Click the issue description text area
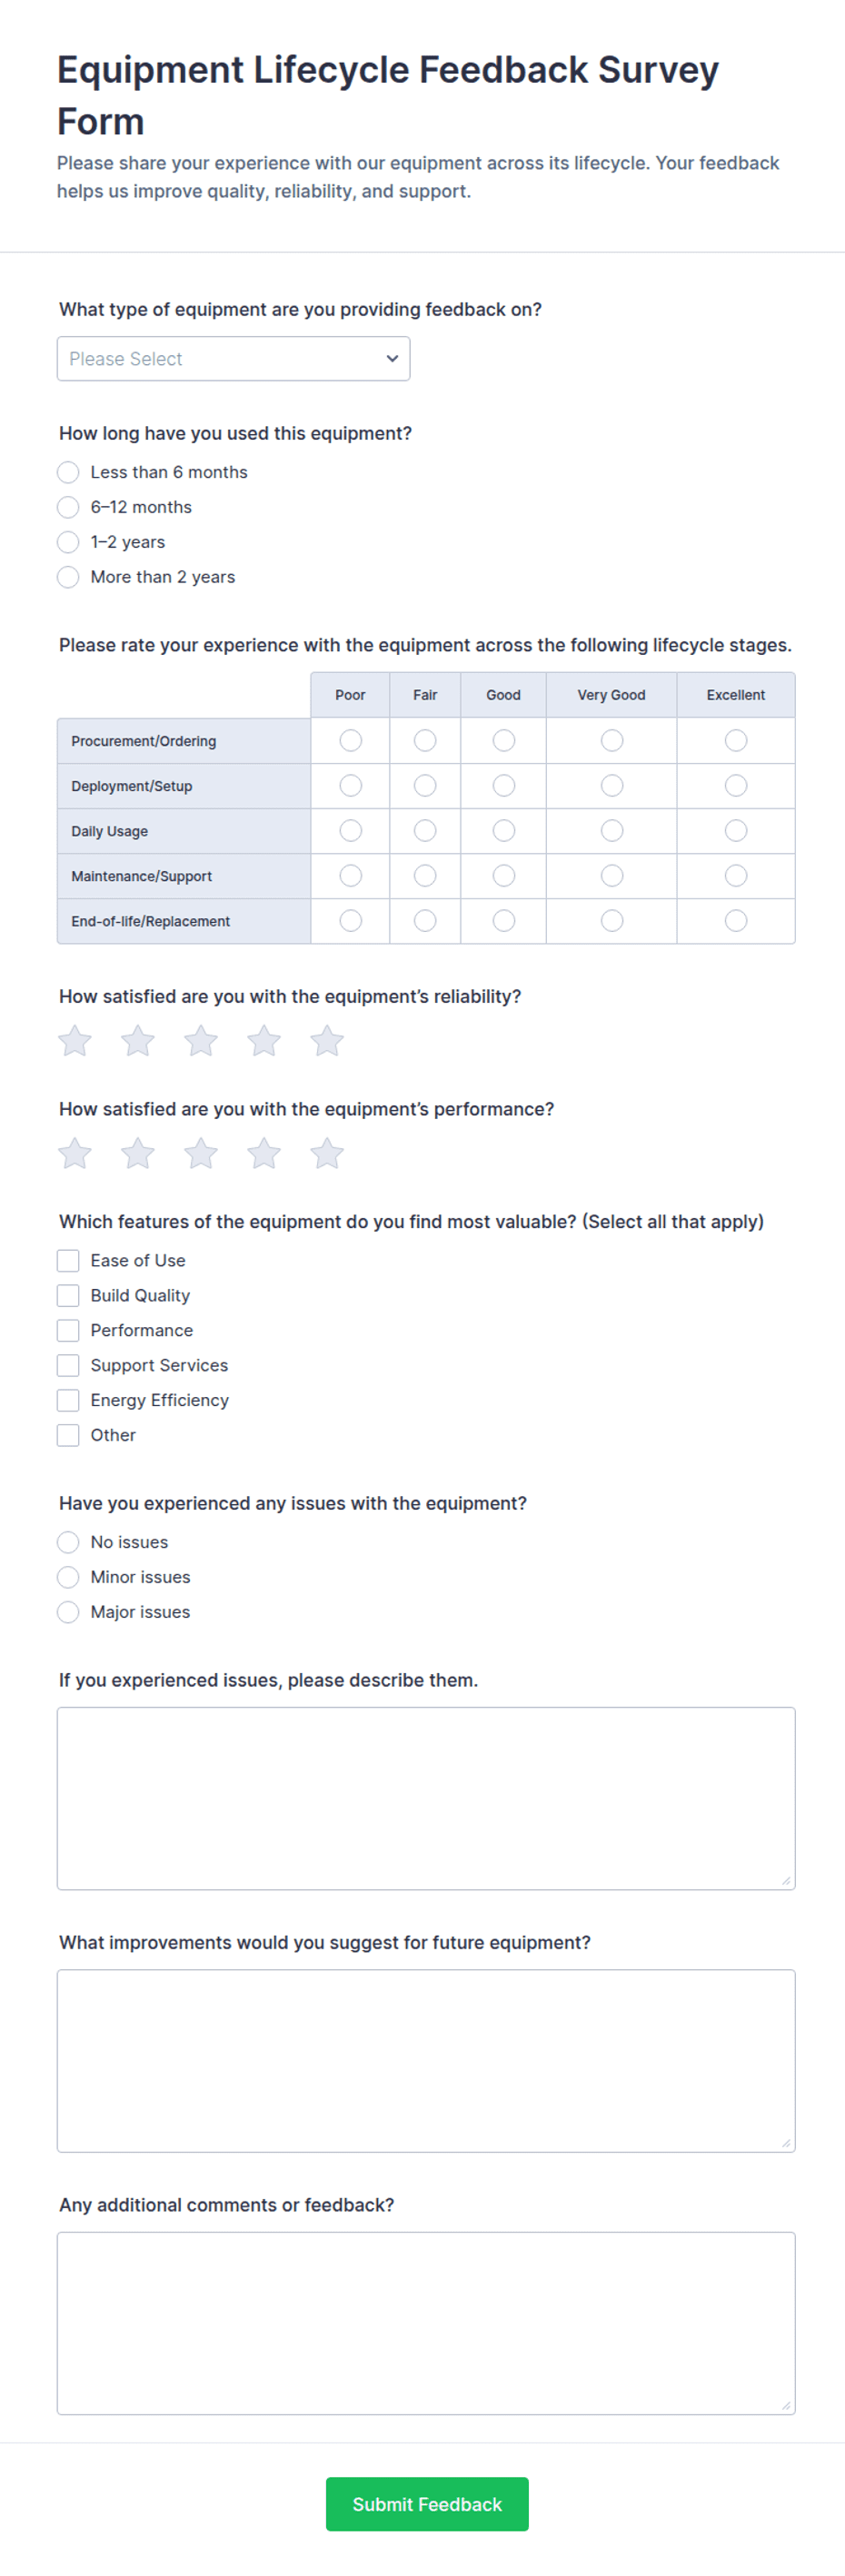The image size is (845, 2576). pyautogui.click(x=426, y=1798)
